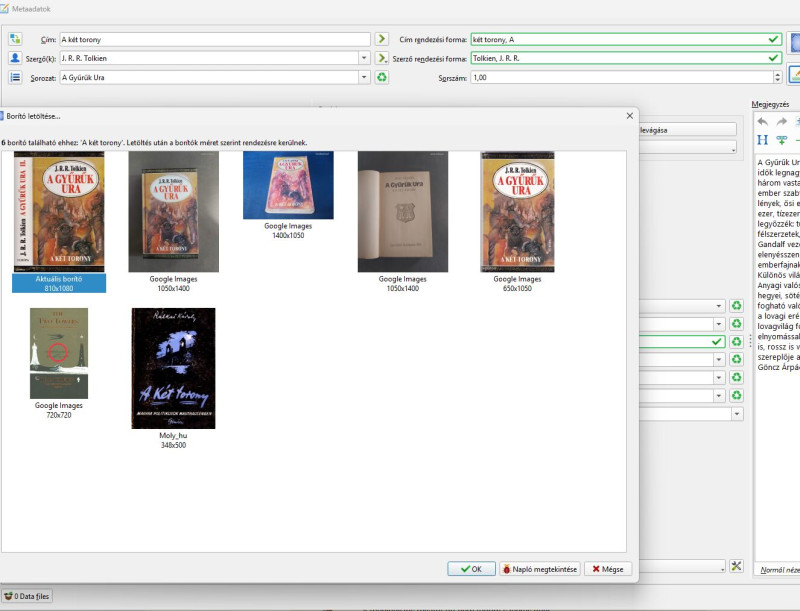Viewport: 800px width, 611px height.
Task: Select the Aktuális borító 810x1080 cover
Action: click(59, 222)
